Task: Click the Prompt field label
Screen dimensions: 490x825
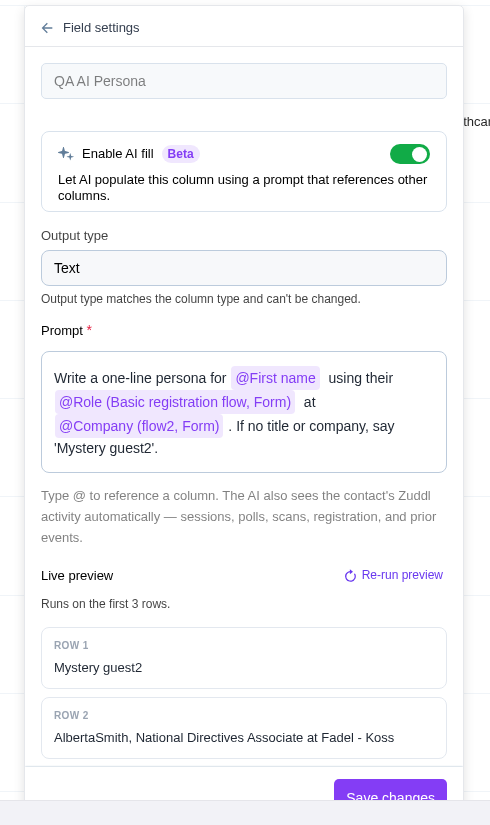Action: [62, 330]
